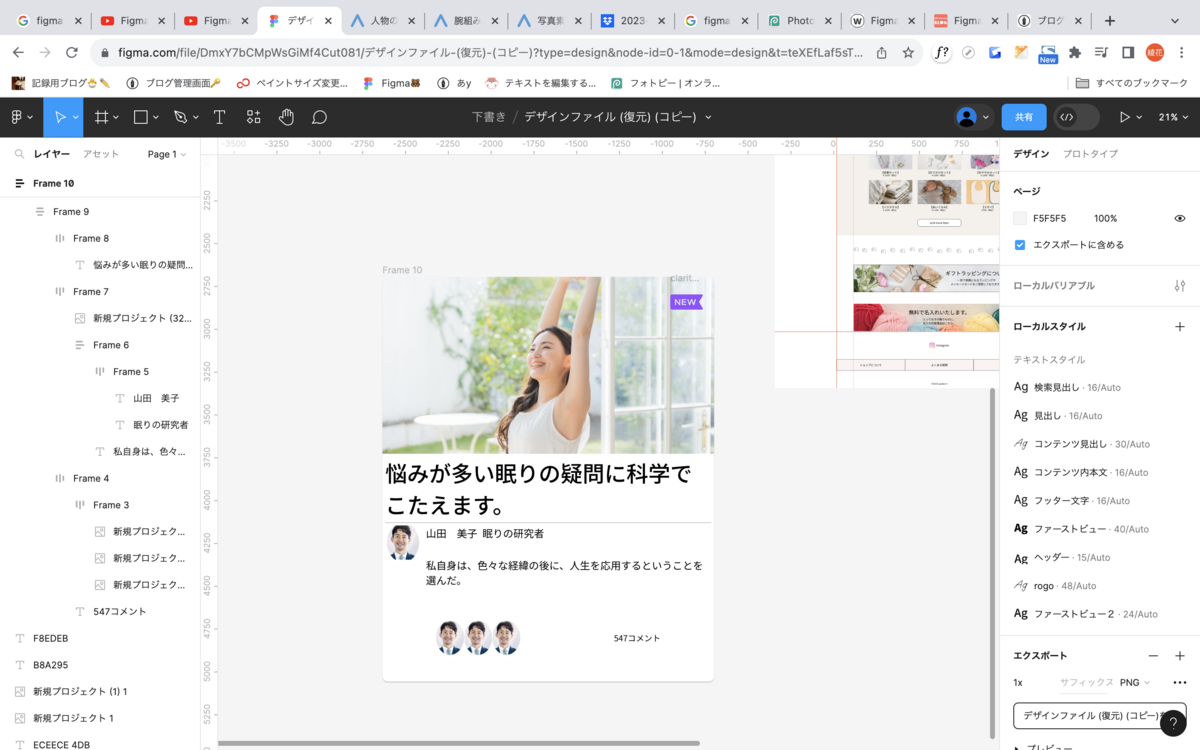Remove the export setting
The image size is (1200, 750).
1153,656
